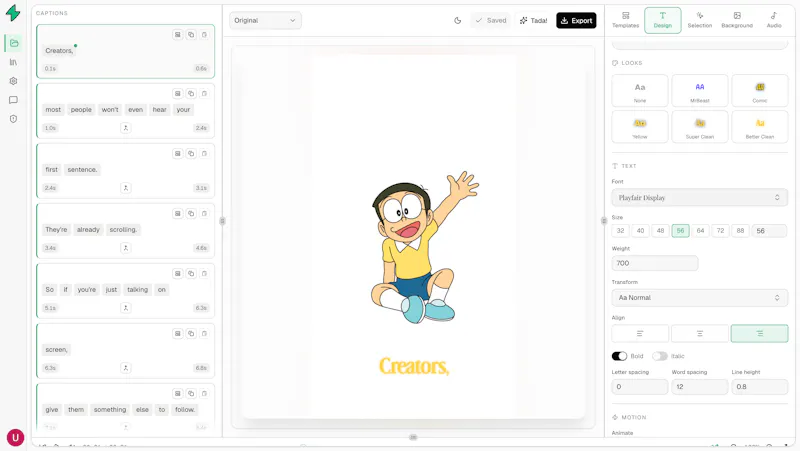Screen dimensions: 800x451
Task: Delete the 'So if you're just' caption
Action: [204, 273]
